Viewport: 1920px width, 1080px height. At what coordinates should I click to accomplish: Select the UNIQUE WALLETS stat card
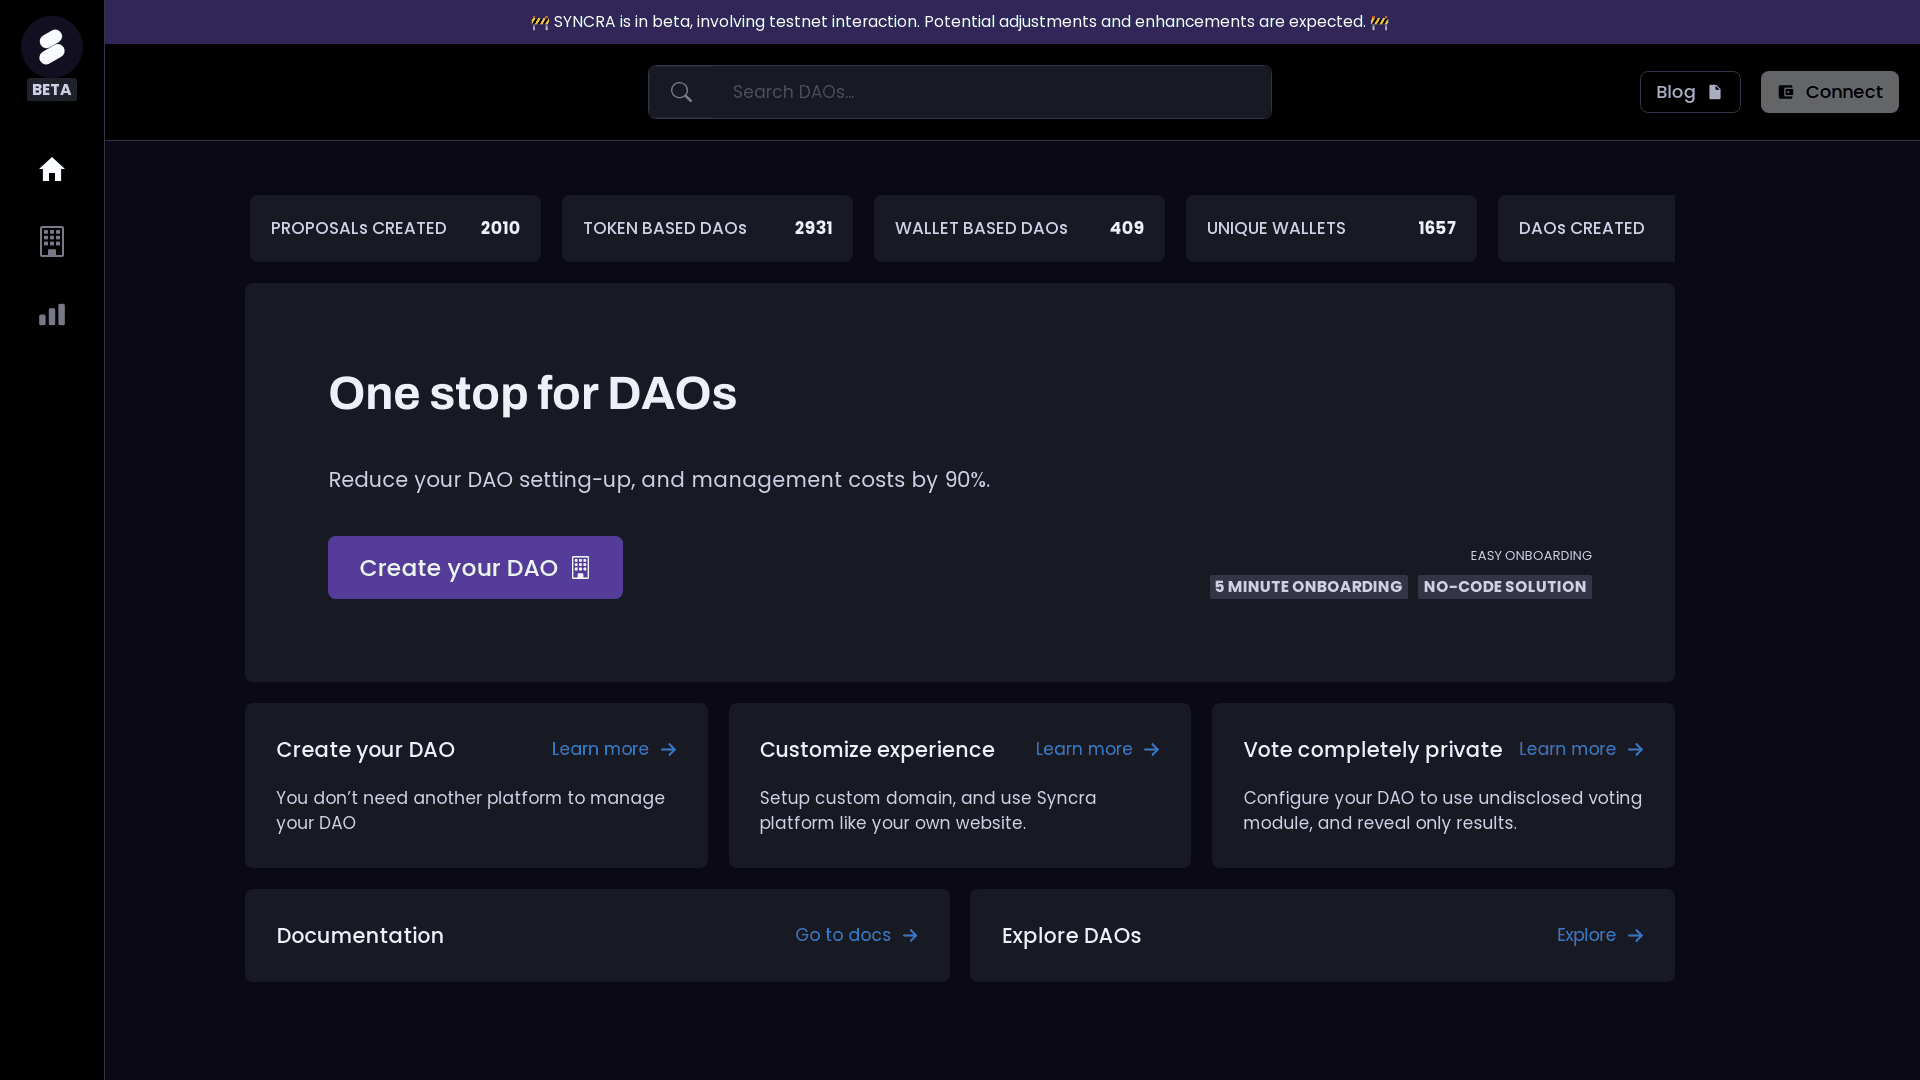point(1331,229)
